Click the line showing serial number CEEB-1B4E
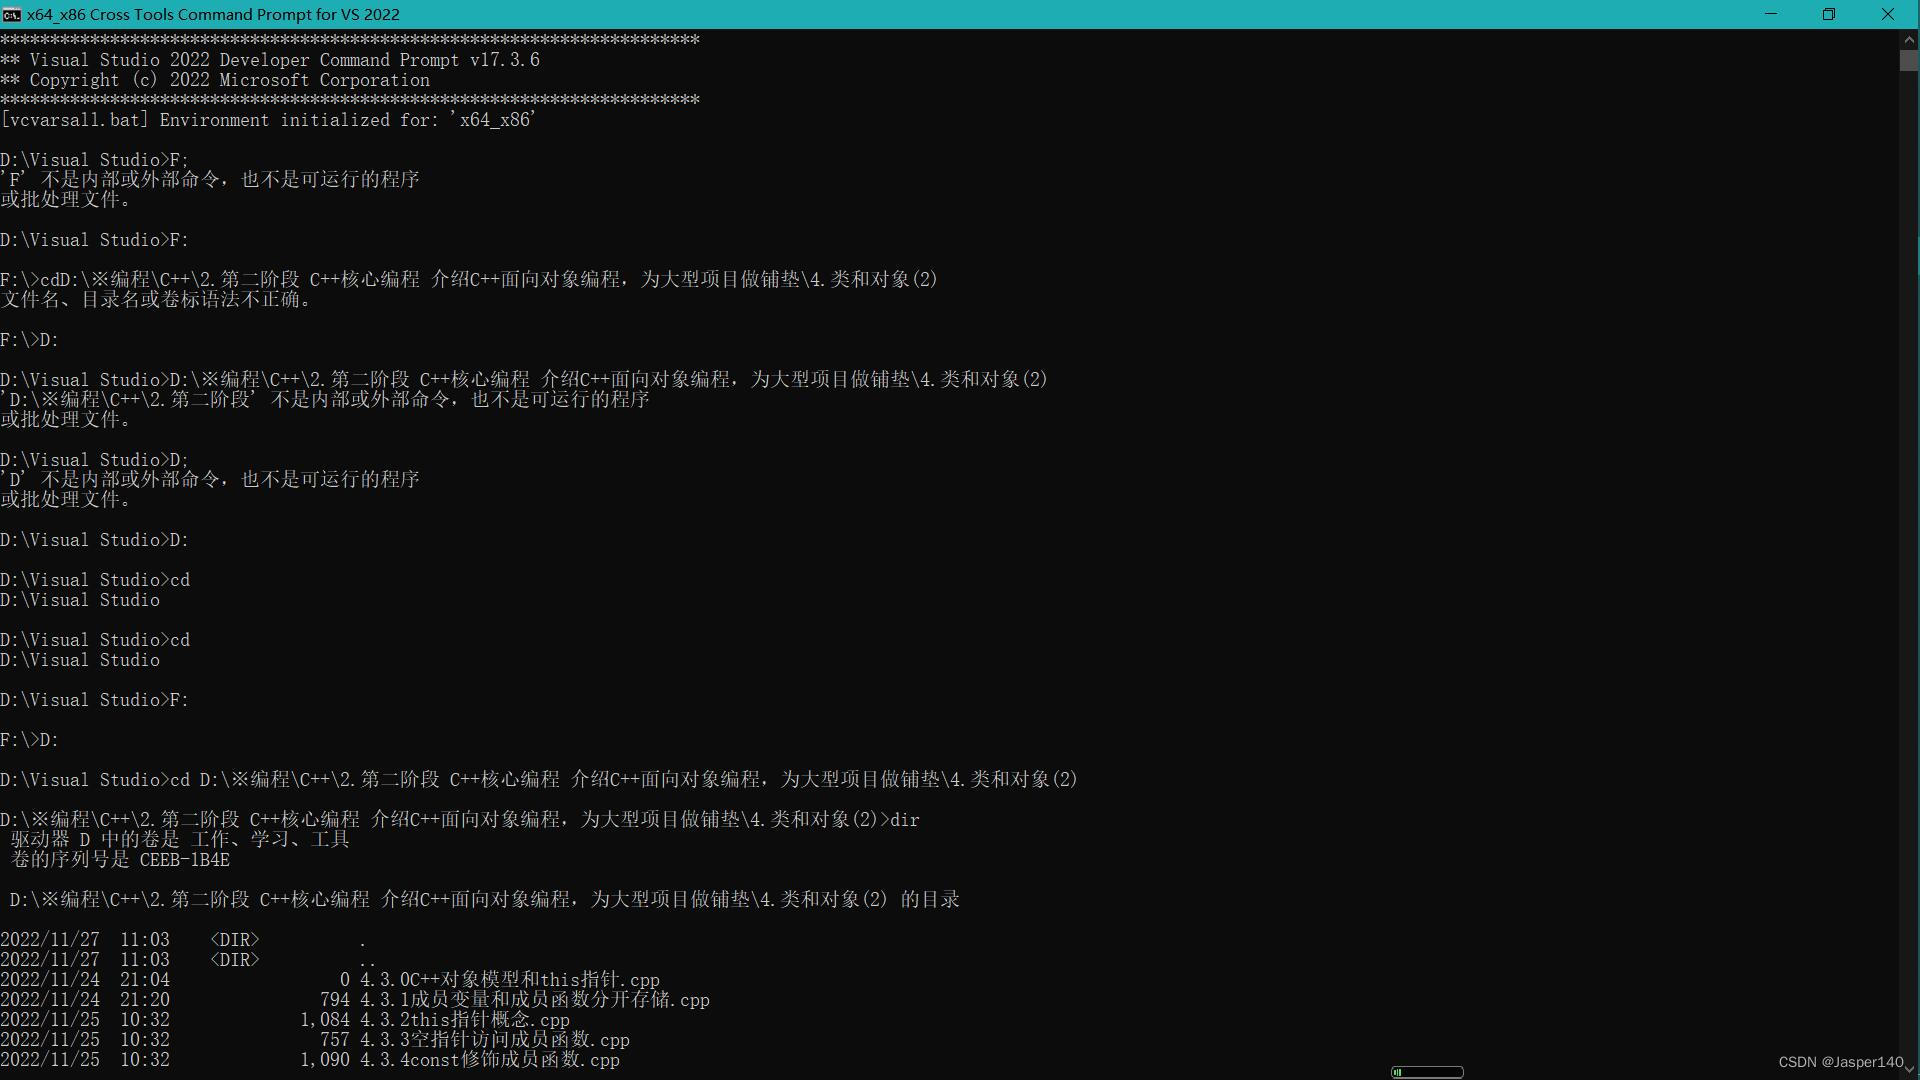Viewport: 1920px width, 1080px height. click(120, 860)
